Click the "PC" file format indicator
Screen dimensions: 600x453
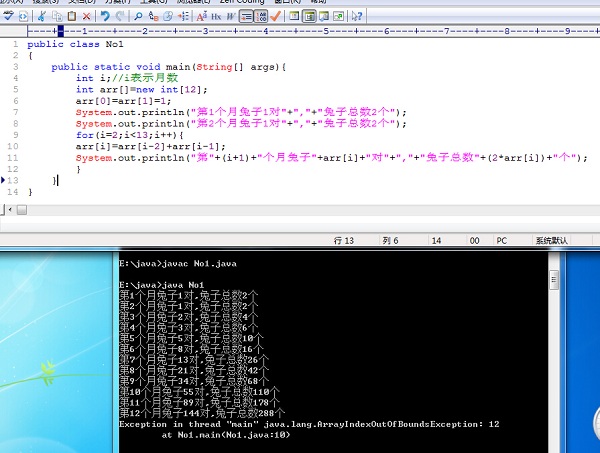[501, 241]
